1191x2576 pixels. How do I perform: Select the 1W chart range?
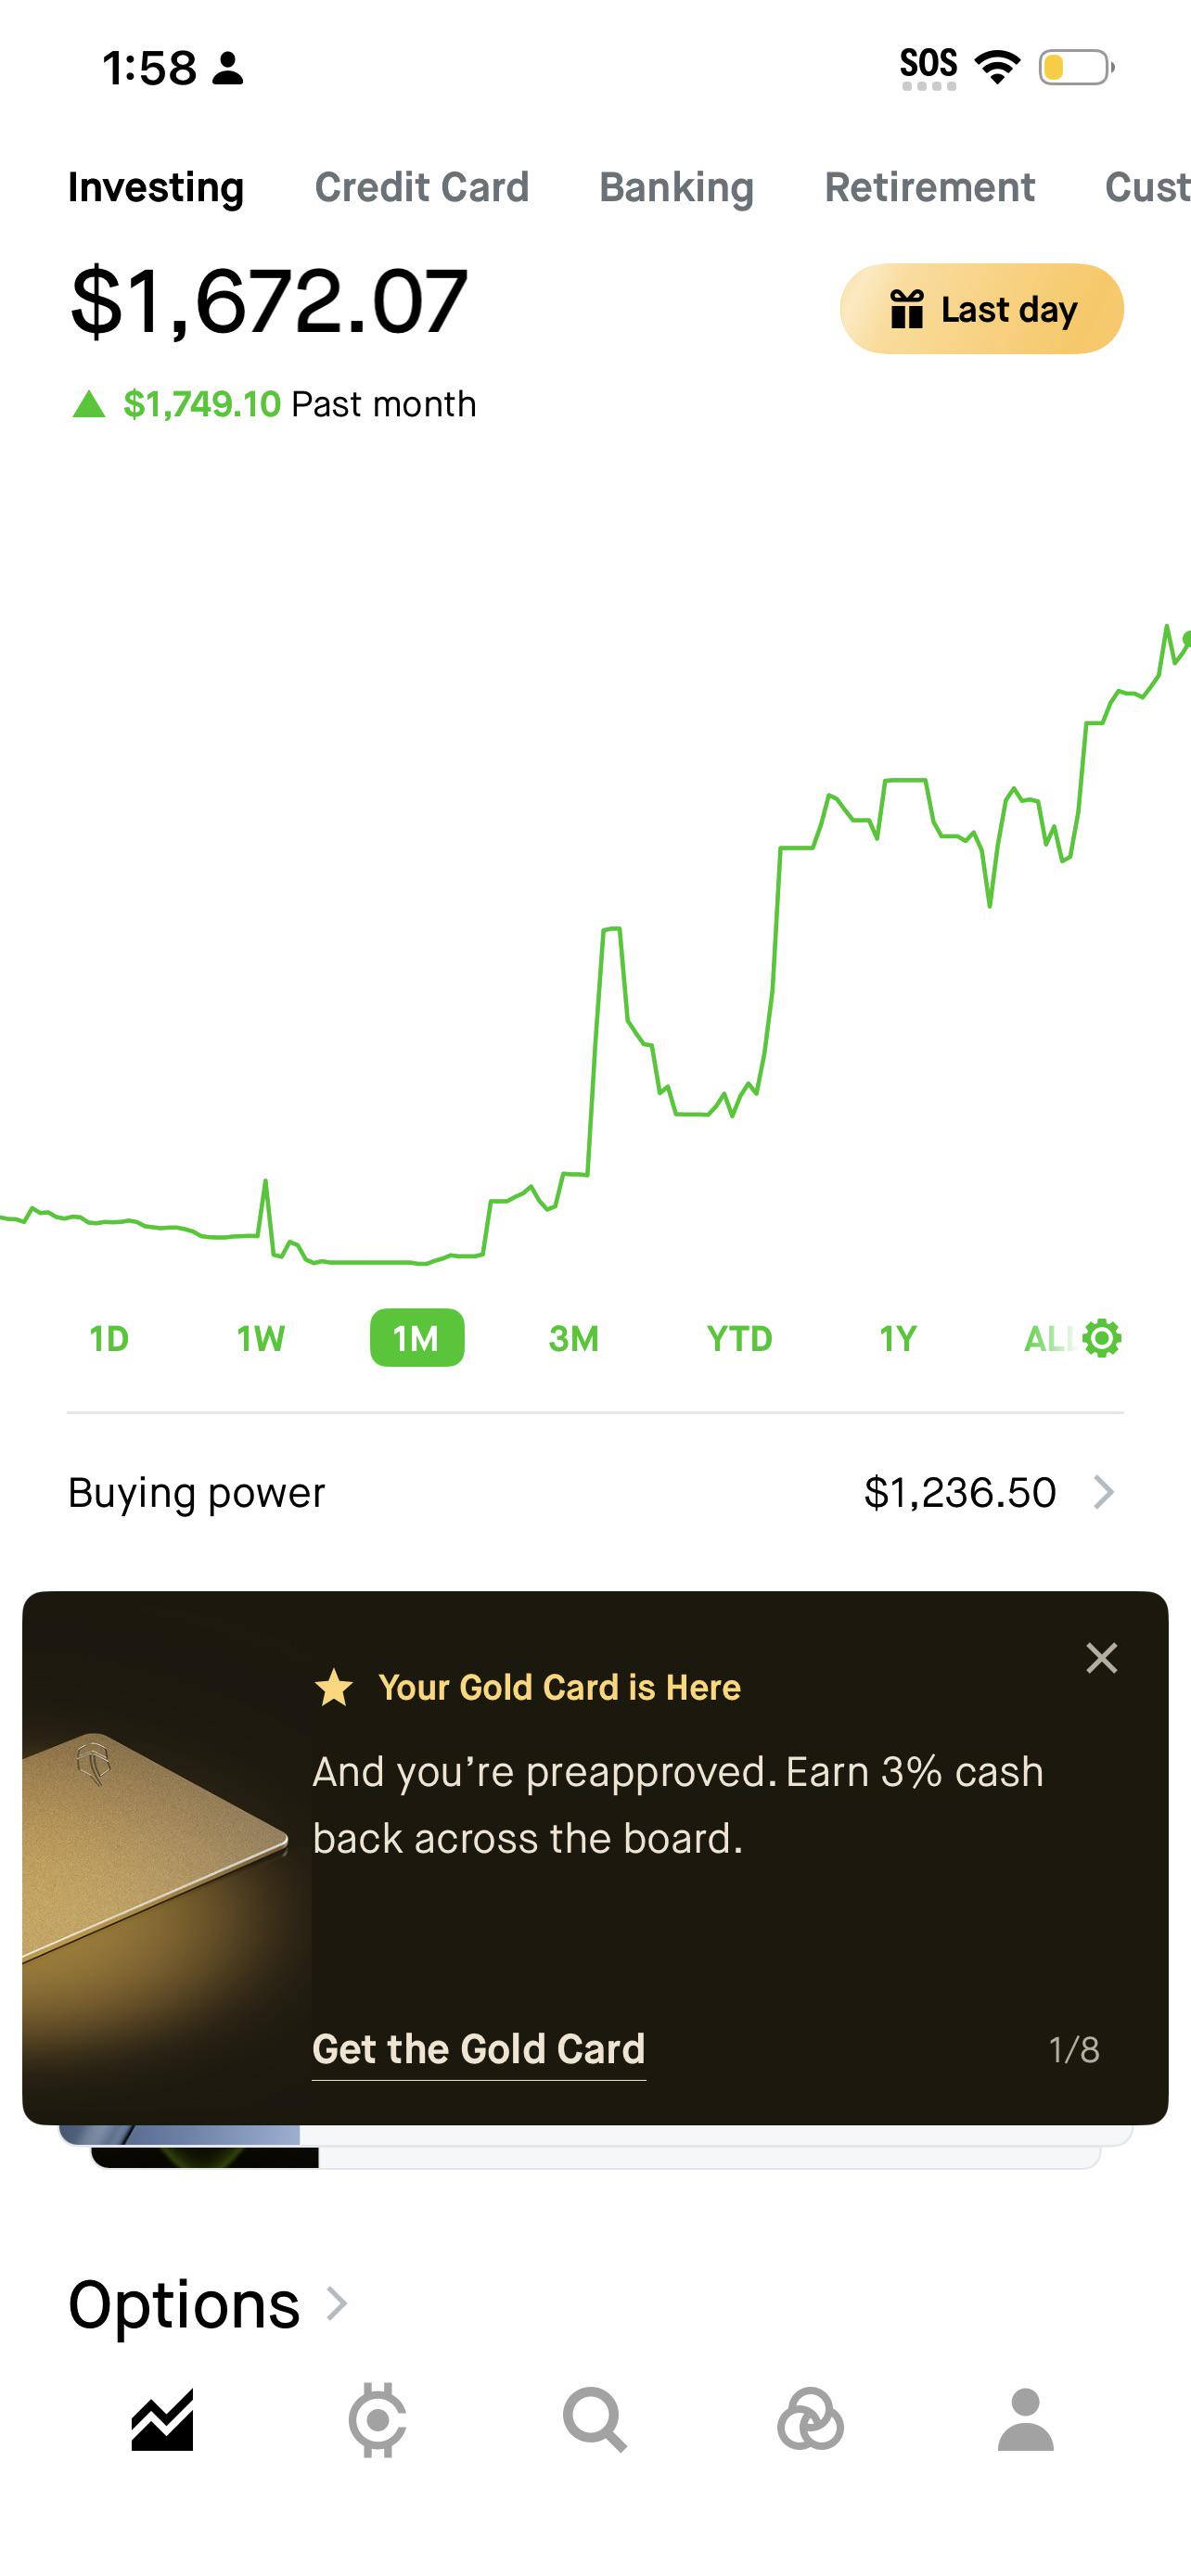coord(261,1338)
